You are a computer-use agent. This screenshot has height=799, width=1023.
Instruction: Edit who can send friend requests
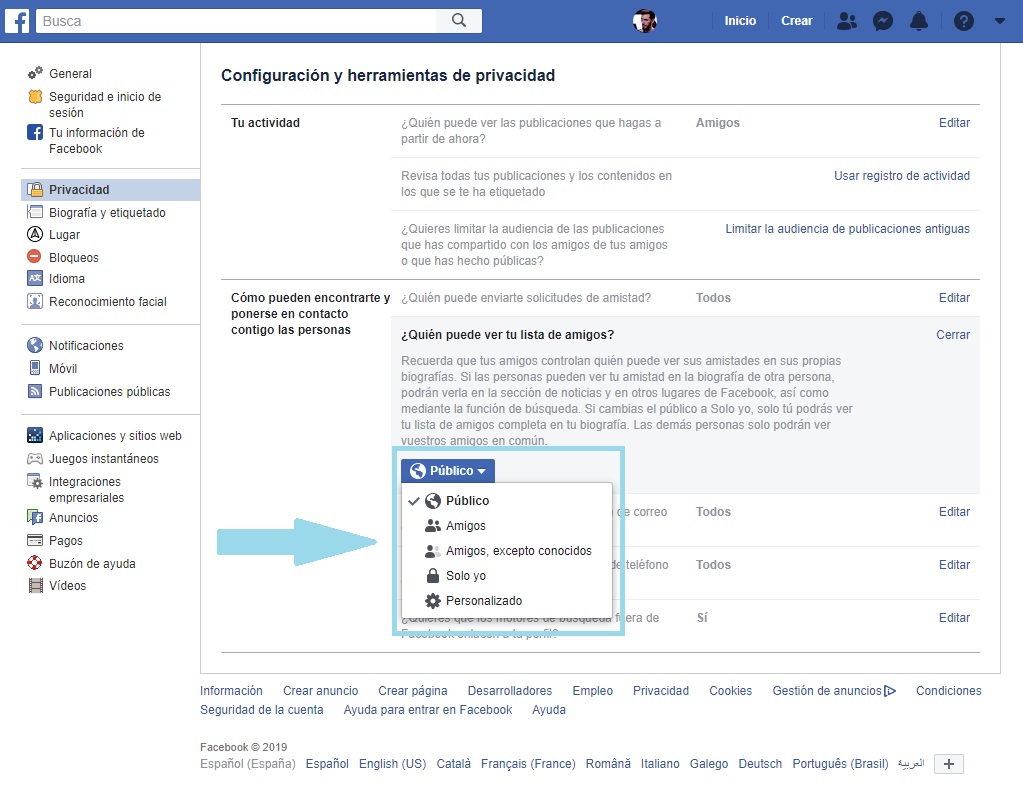point(954,297)
